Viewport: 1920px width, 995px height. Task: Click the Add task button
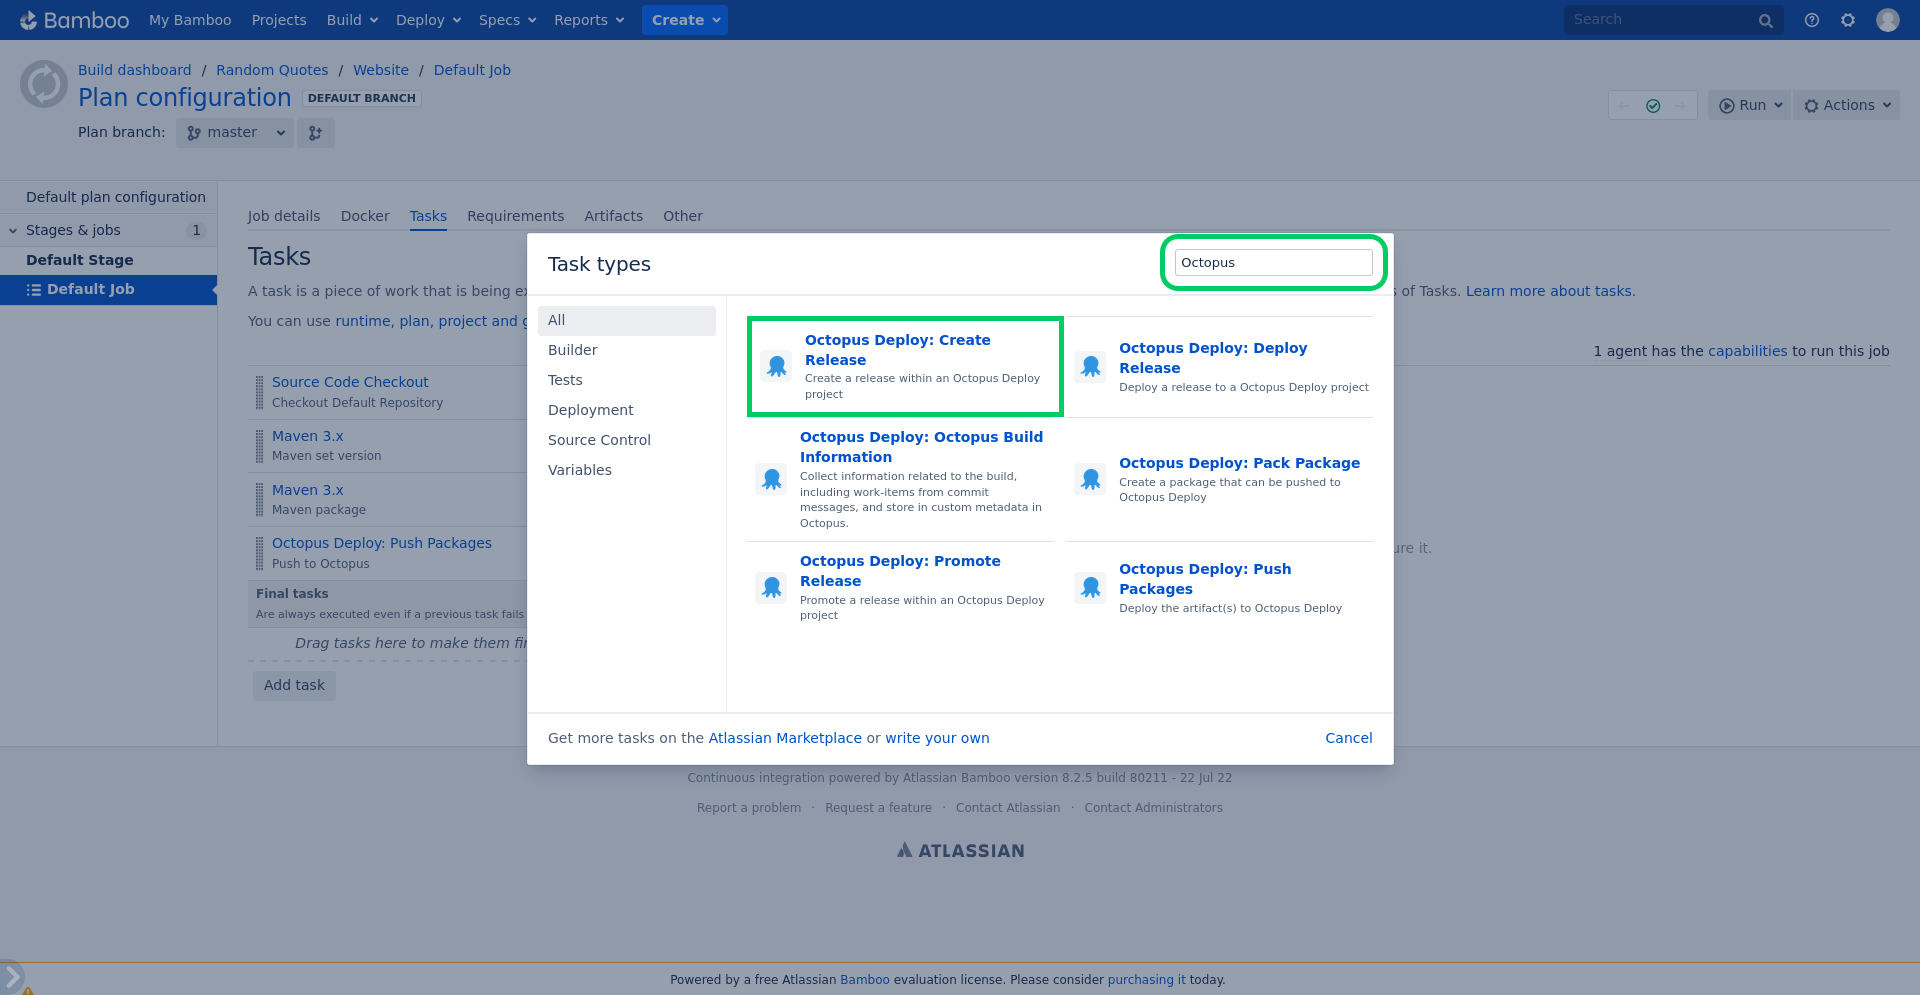coord(294,686)
